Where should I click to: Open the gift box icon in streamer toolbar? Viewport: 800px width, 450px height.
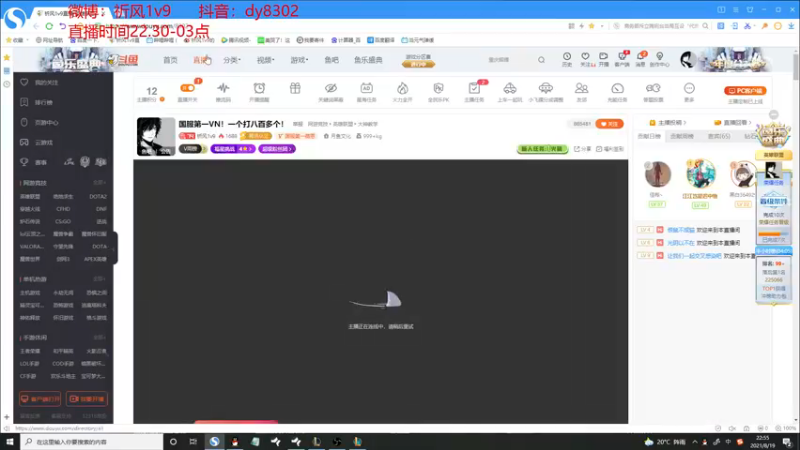coord(295,88)
